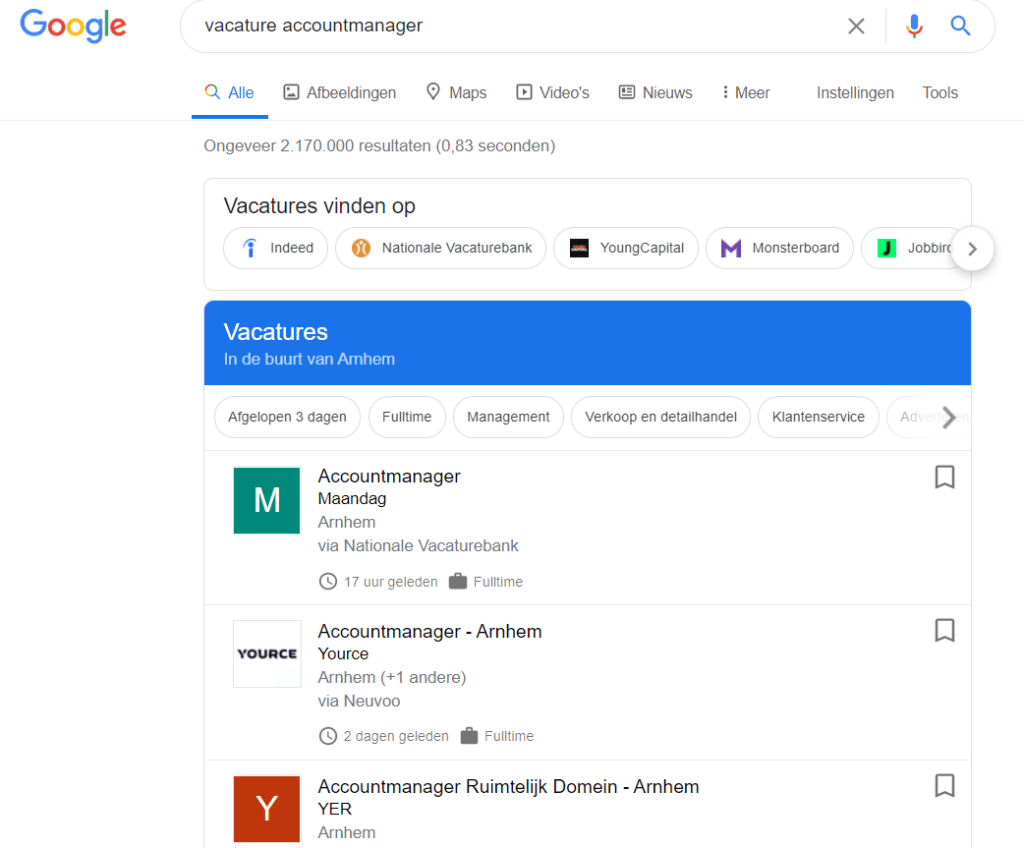Viewport: 1024px width, 848px height.
Task: Bookmark the Maandag Accountmanager job
Action: pos(944,477)
